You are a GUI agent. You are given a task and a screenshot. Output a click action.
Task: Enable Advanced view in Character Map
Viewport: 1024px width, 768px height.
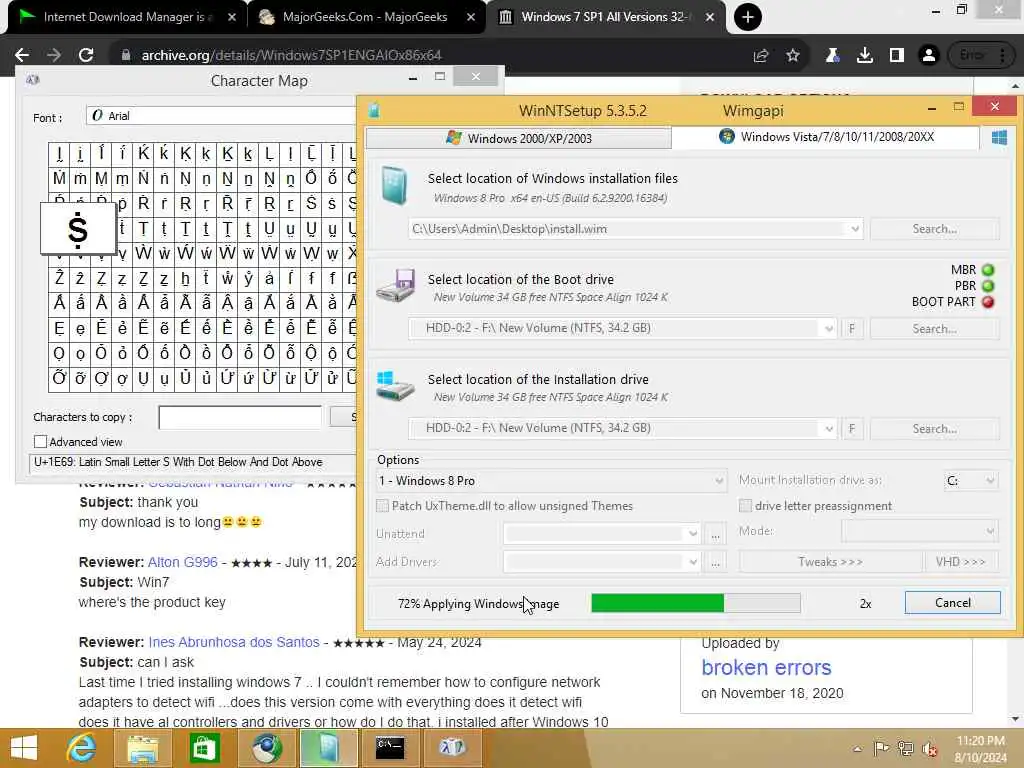pyautogui.click(x=40, y=442)
